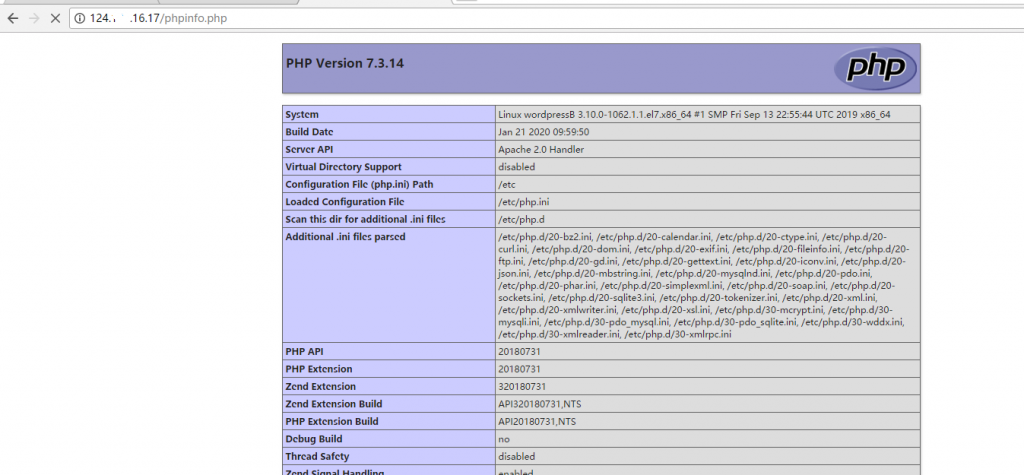Click the Loaded Configuration File label

click(345, 202)
